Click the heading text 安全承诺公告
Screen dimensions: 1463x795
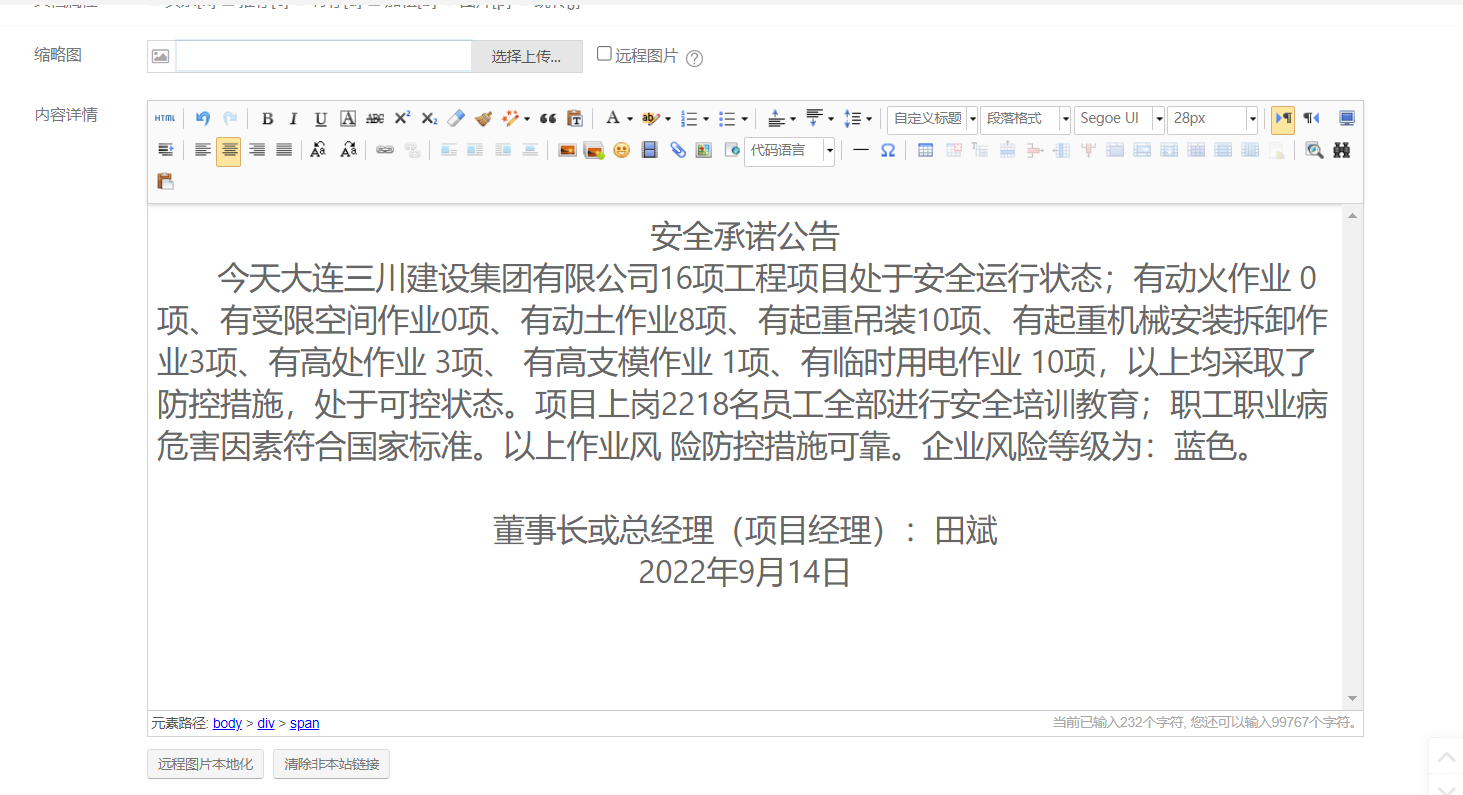(745, 237)
